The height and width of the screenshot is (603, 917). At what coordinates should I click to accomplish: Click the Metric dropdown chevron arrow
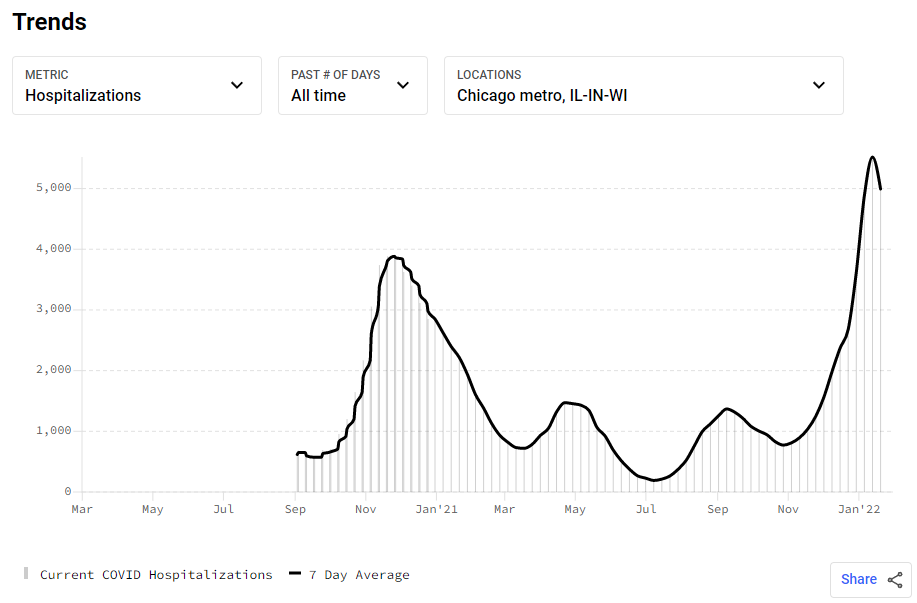click(x=237, y=85)
